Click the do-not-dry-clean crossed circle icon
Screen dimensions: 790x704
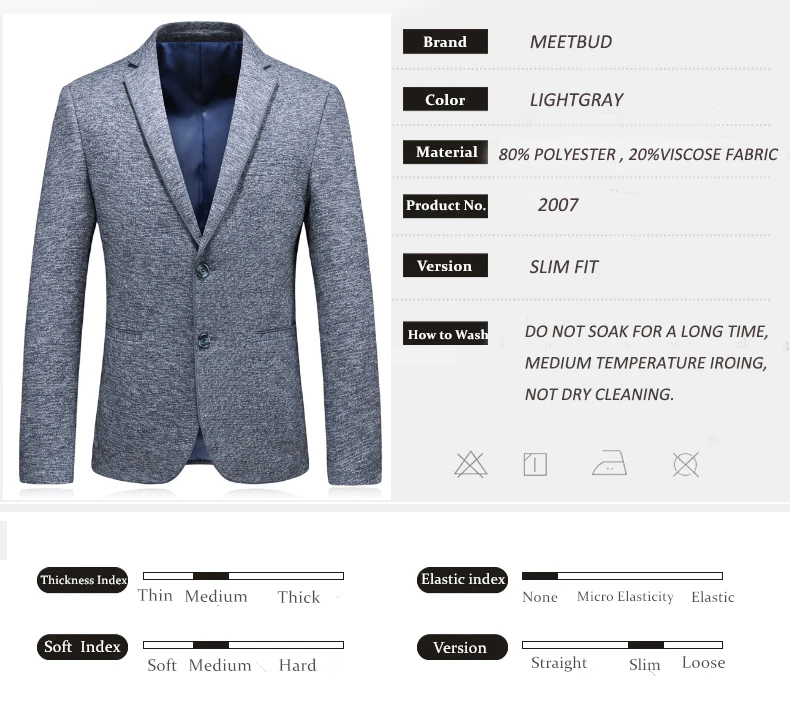(686, 464)
